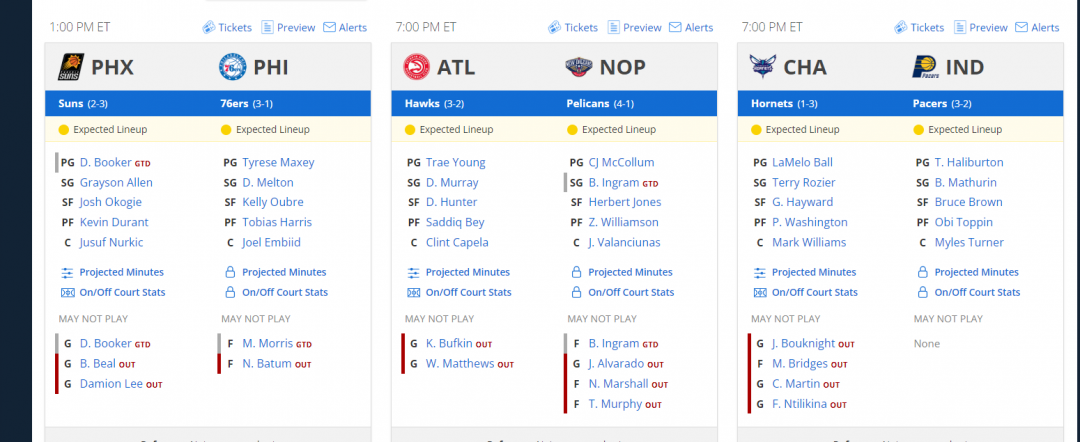
Task: Open Trae Young's player link
Action: (x=455, y=162)
